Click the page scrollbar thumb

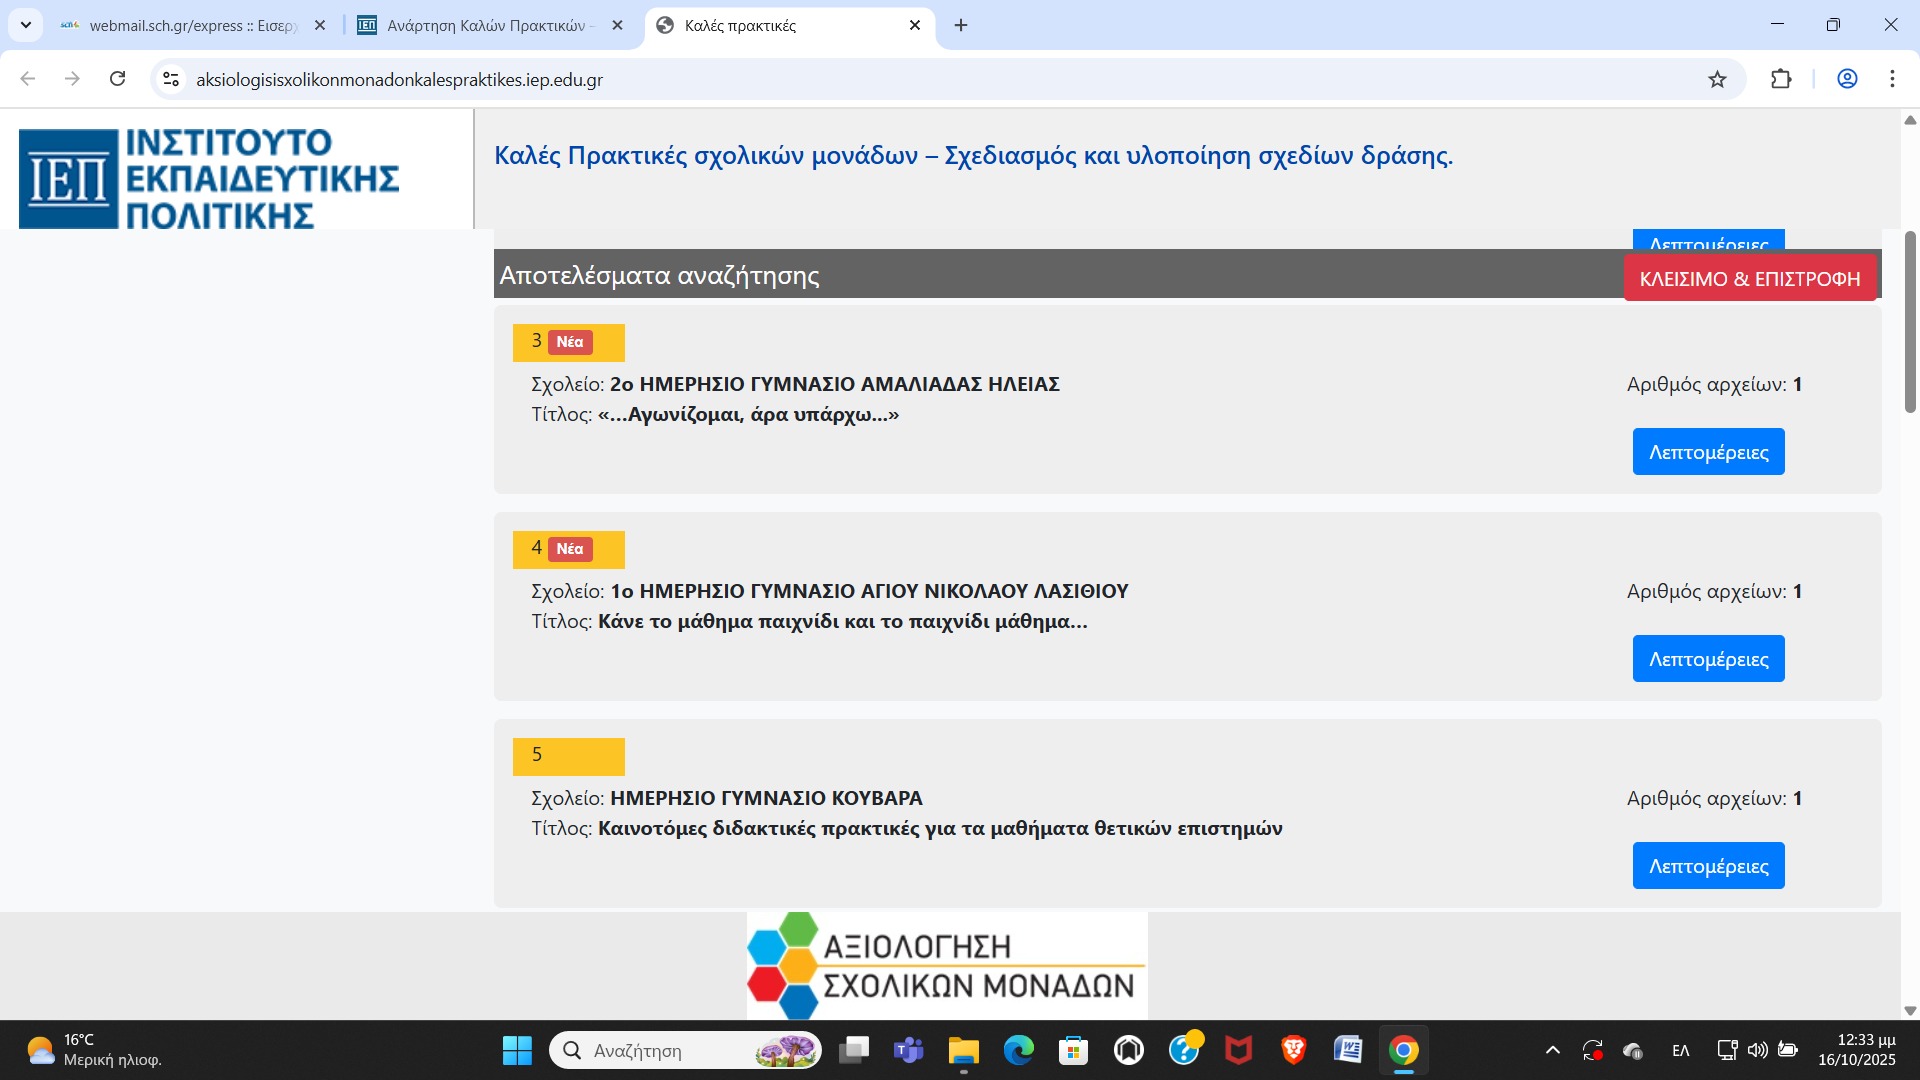point(1910,320)
